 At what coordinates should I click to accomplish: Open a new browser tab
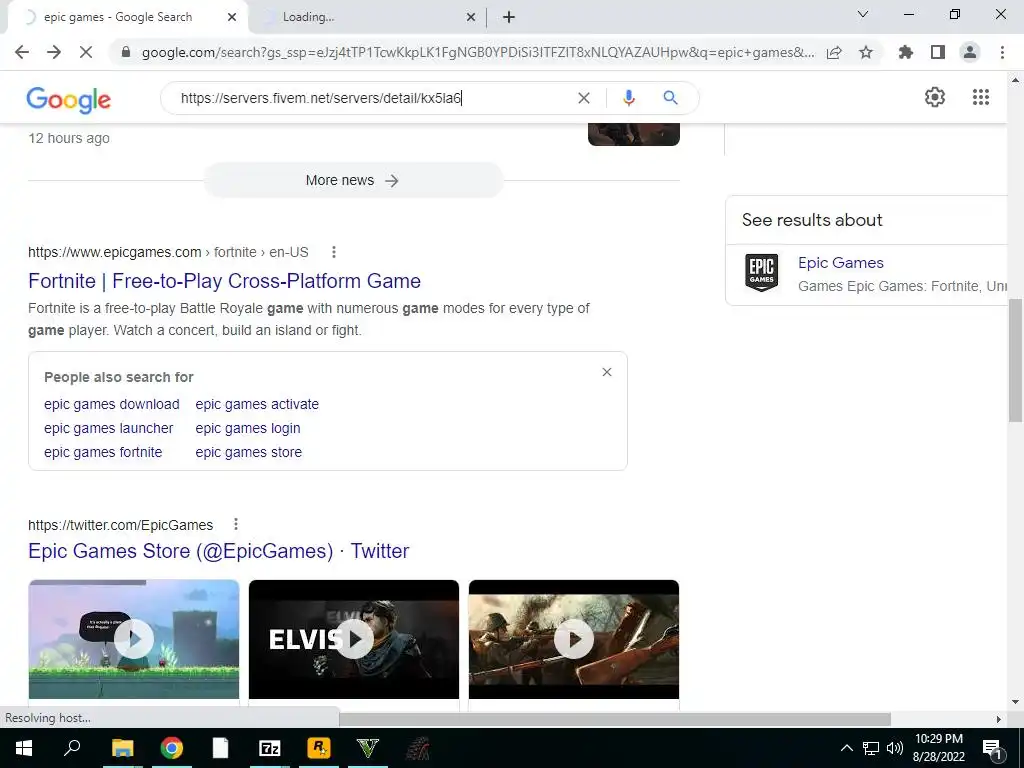pos(509,17)
